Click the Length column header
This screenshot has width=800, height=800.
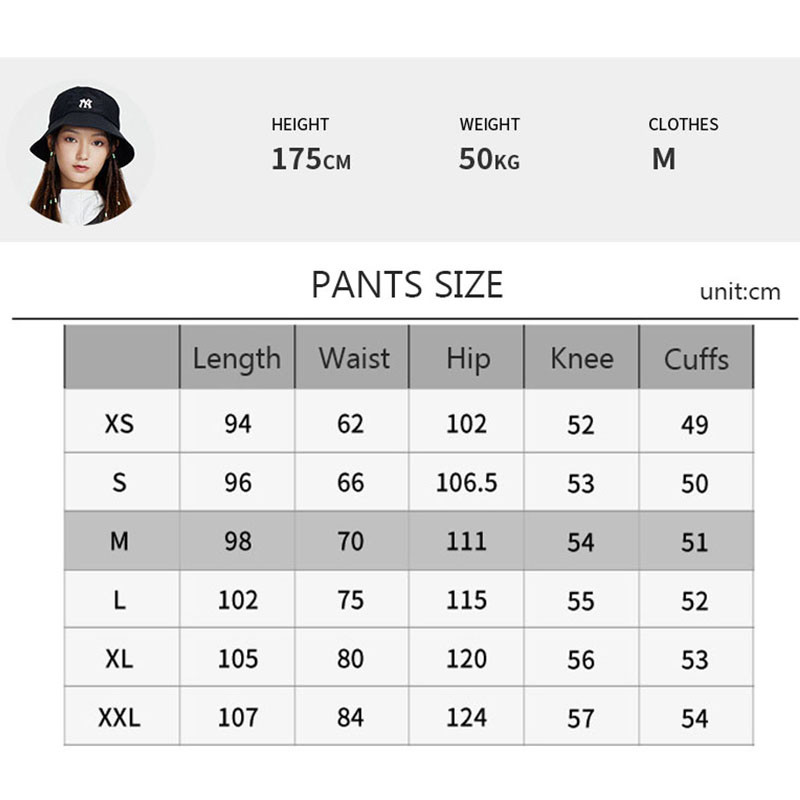[x=237, y=358]
